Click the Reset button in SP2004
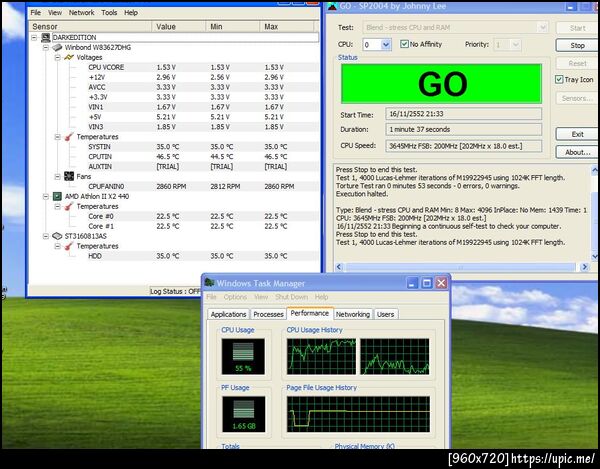The width and height of the screenshot is (600, 469). [x=577, y=63]
